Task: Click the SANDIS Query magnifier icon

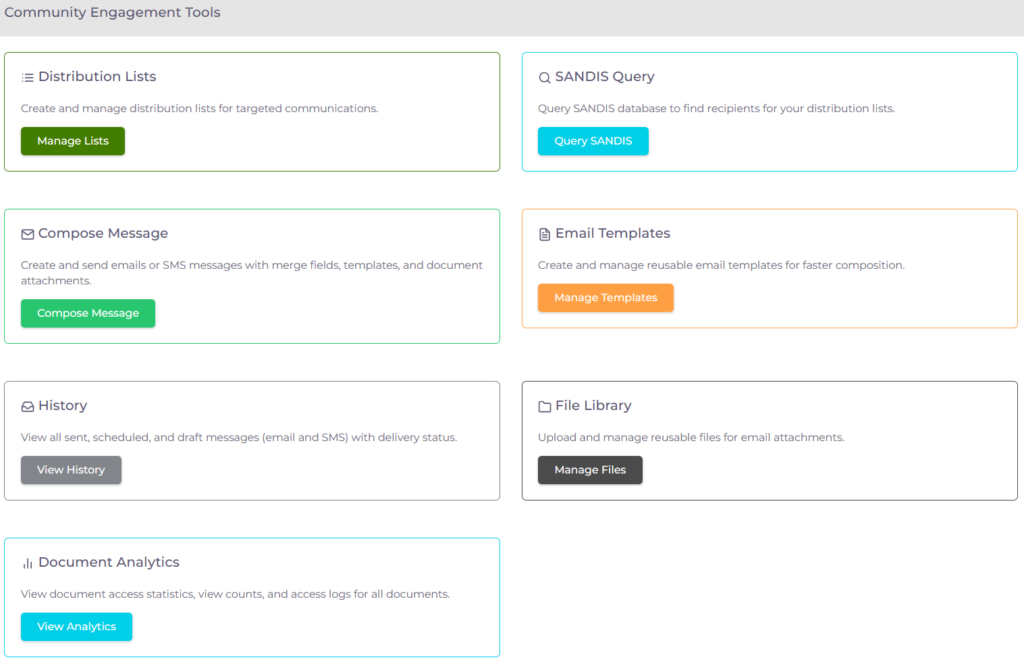Action: pos(544,78)
